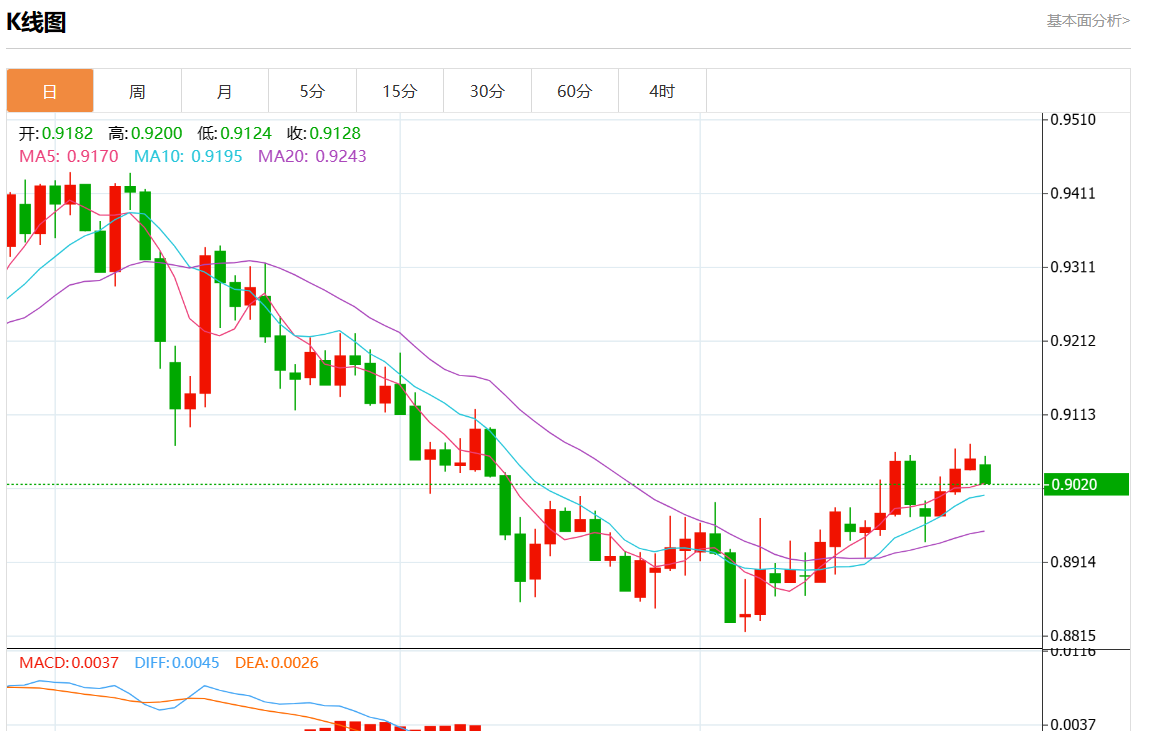
Task: Click the MA5: 0.9170 indicator label
Action: click(x=69, y=156)
